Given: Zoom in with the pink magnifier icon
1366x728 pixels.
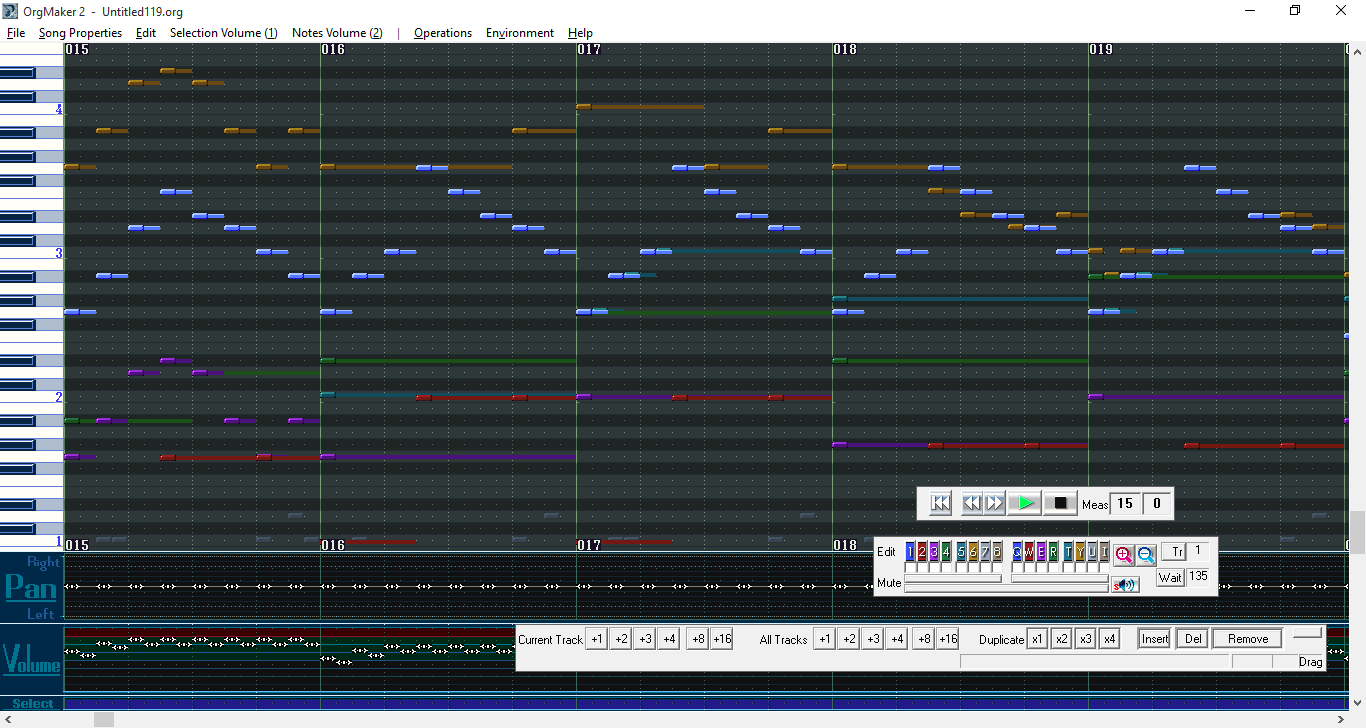Looking at the screenshot, I should point(1123,554).
